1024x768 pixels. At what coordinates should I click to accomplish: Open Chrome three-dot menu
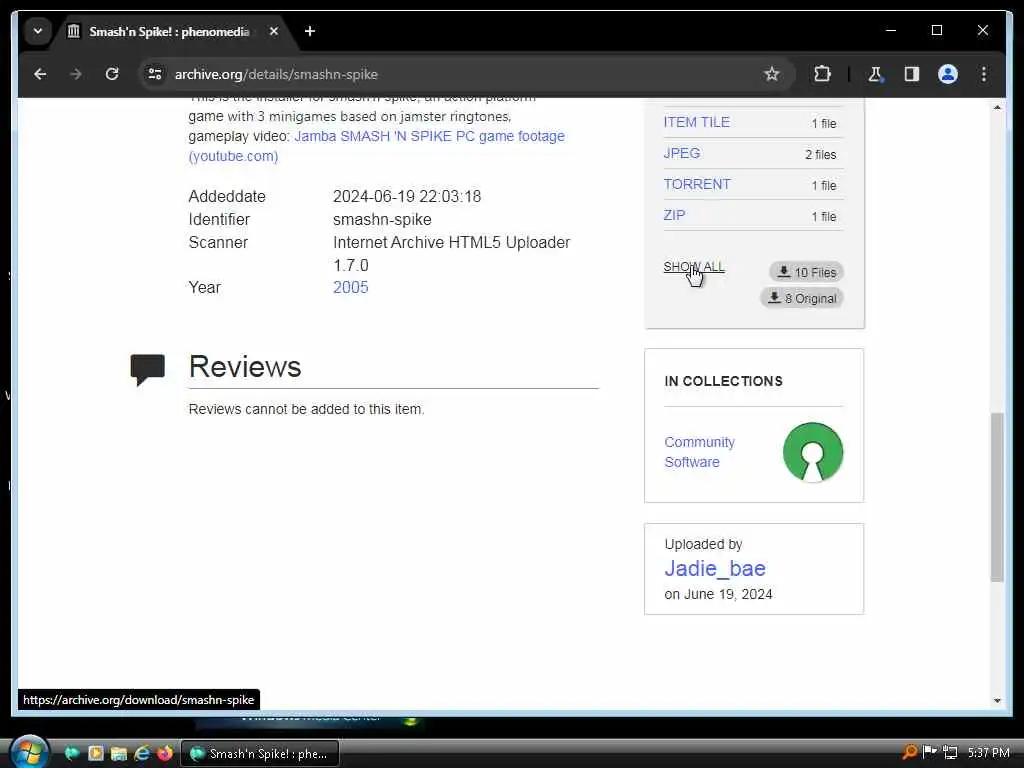point(984,74)
